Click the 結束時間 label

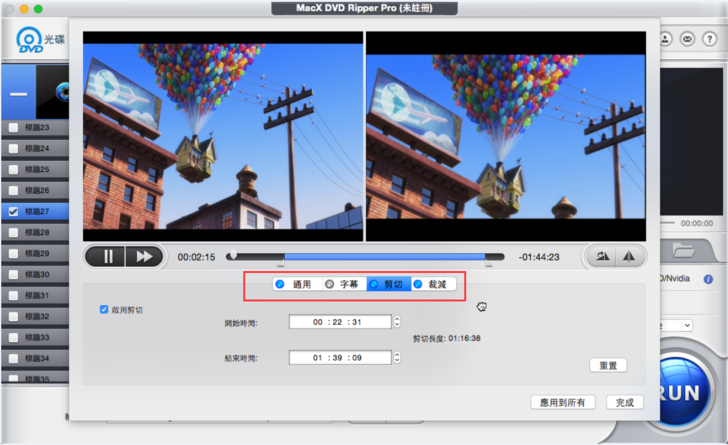(x=241, y=358)
